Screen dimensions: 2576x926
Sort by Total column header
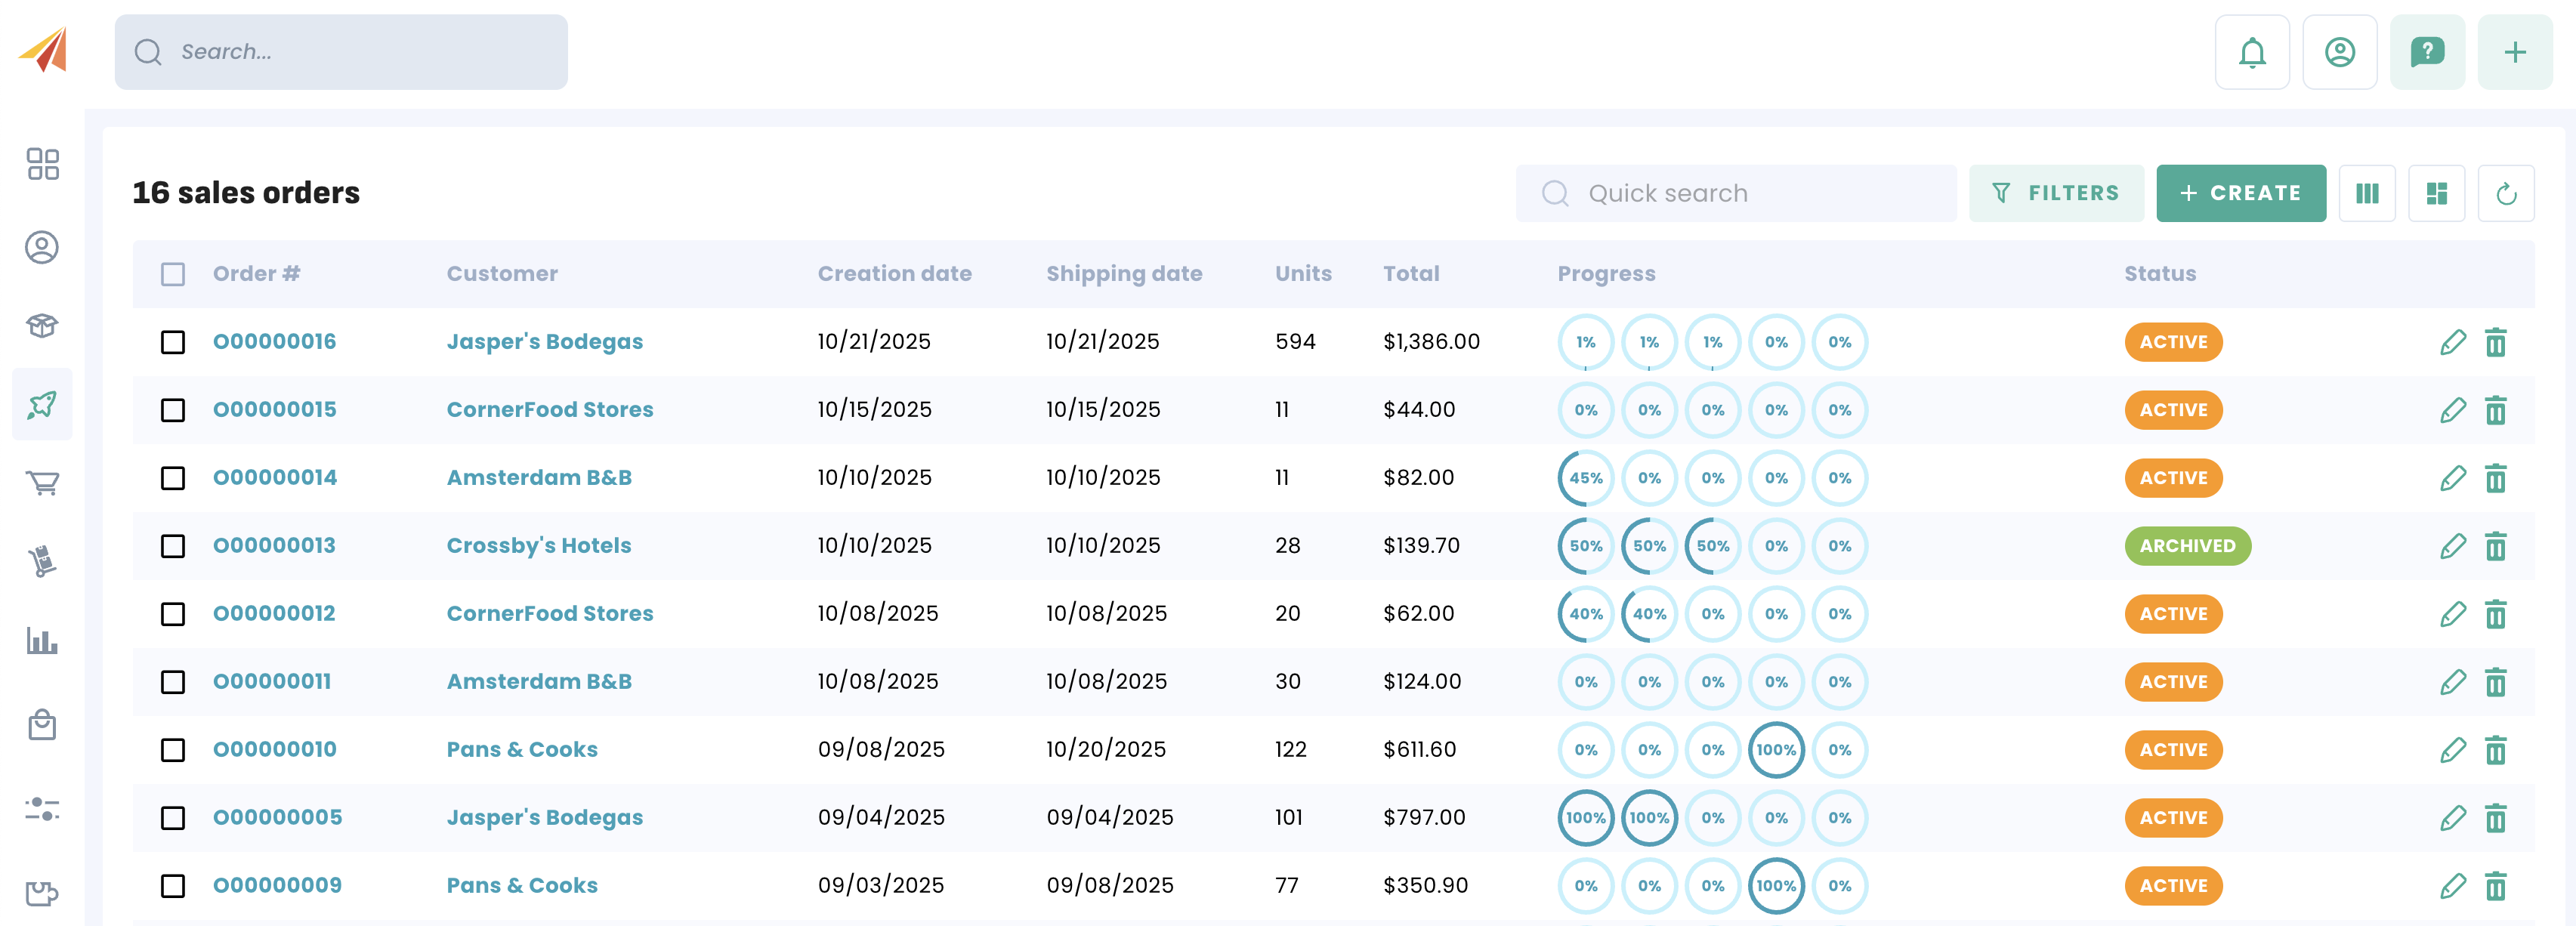coord(1410,274)
